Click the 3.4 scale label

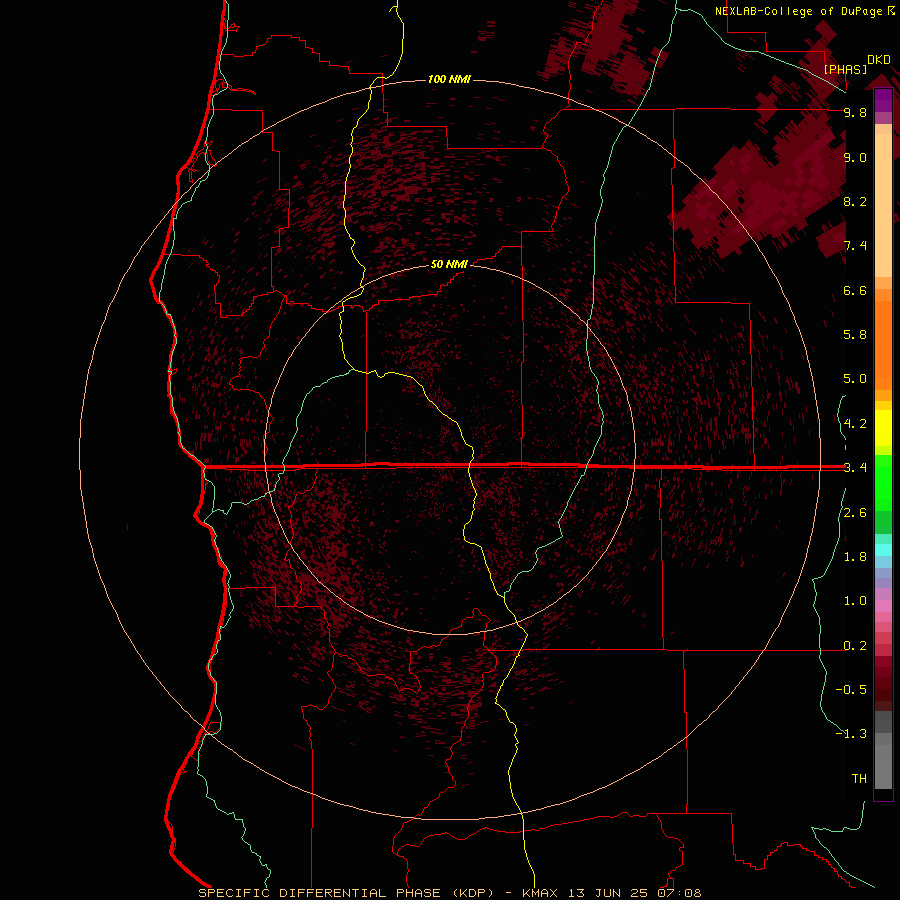[x=855, y=468]
